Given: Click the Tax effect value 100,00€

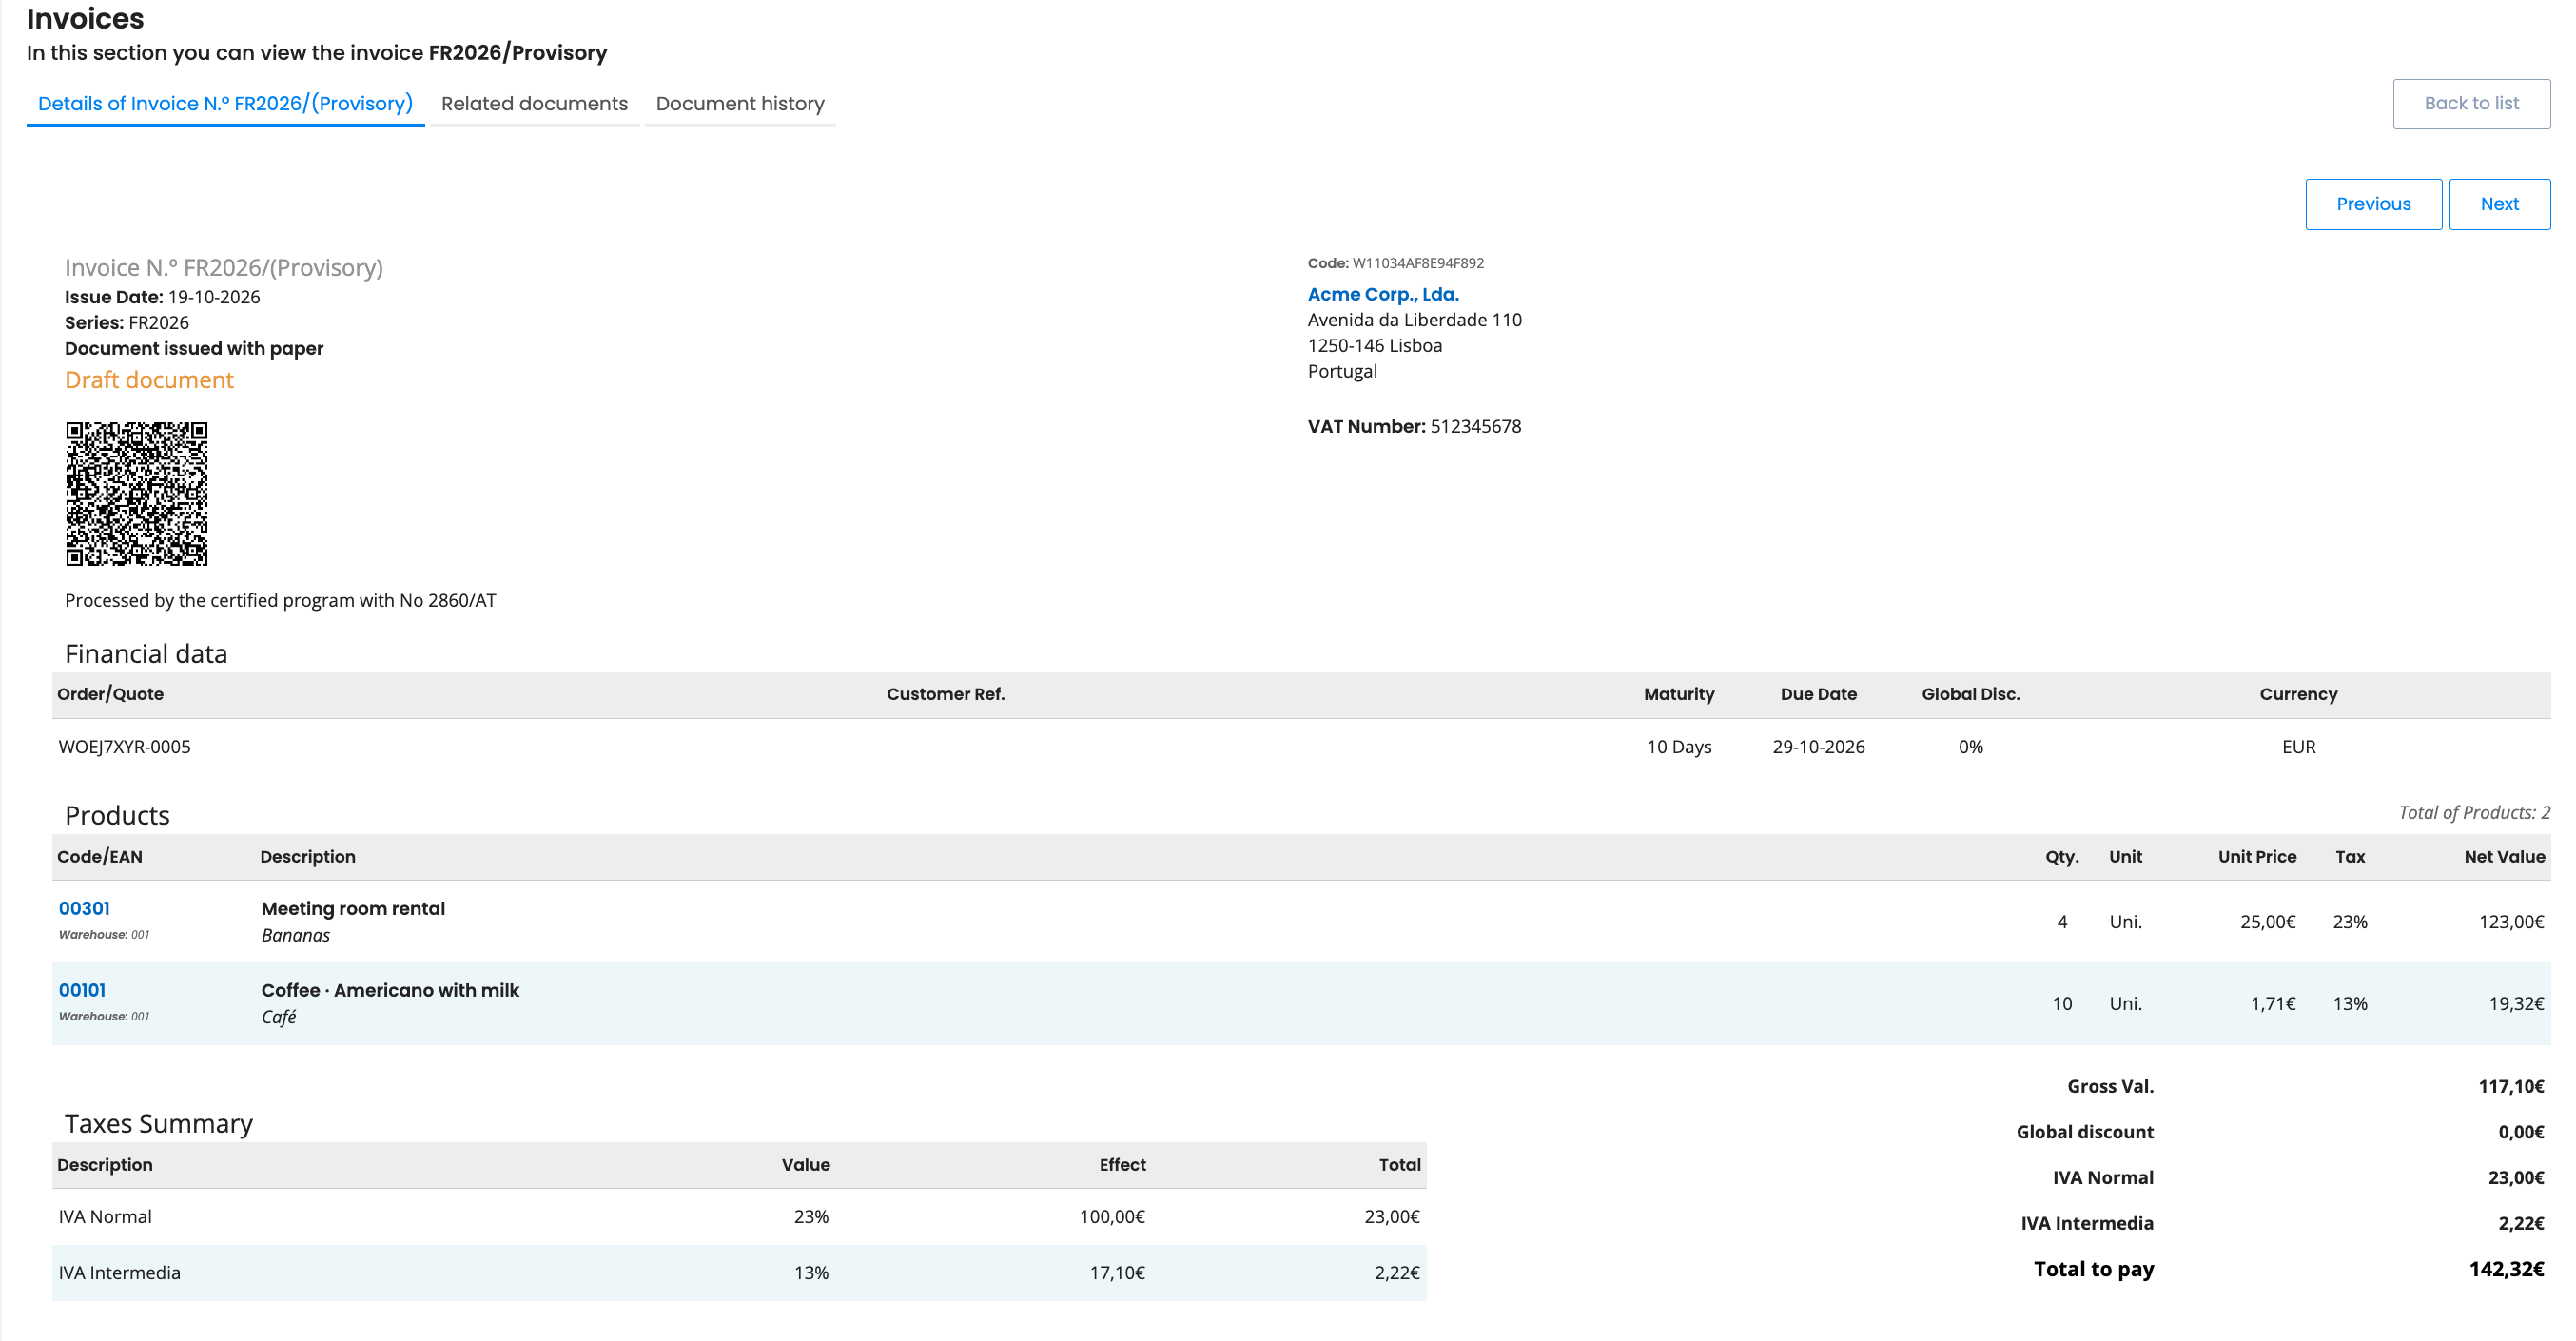Looking at the screenshot, I should click(x=1112, y=1217).
